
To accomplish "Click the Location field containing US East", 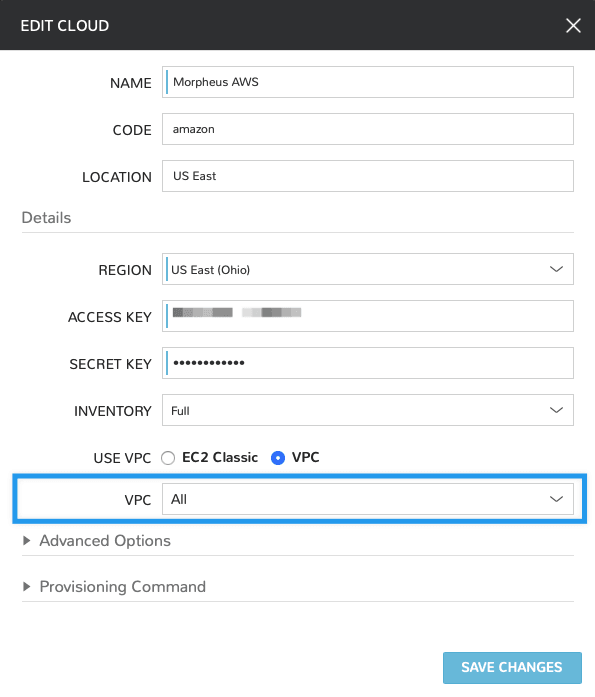I will [x=367, y=176].
